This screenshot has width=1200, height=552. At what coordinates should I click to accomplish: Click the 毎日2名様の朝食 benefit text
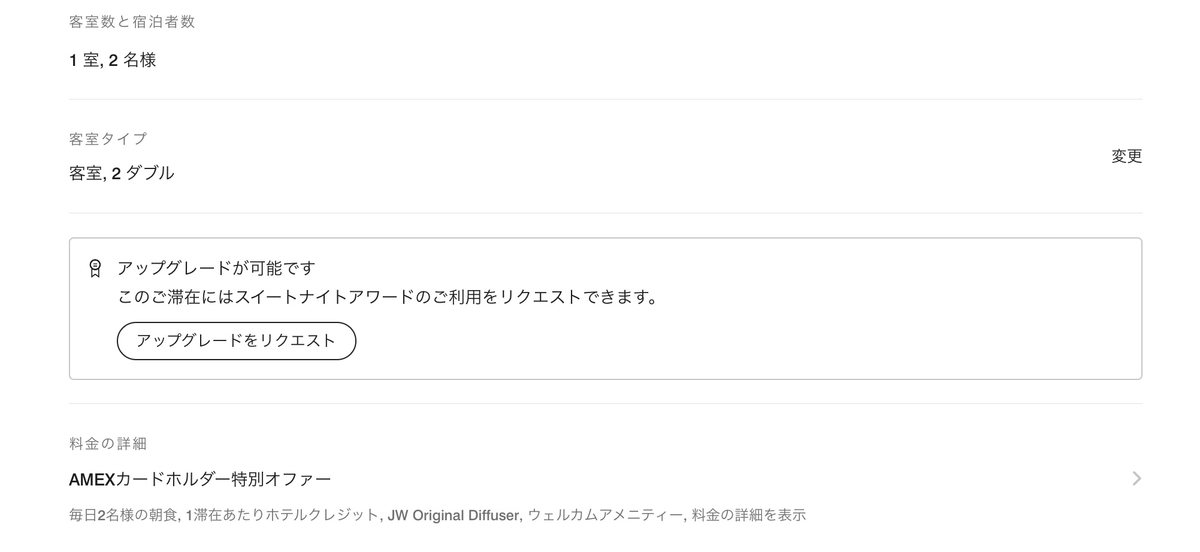click(123, 516)
